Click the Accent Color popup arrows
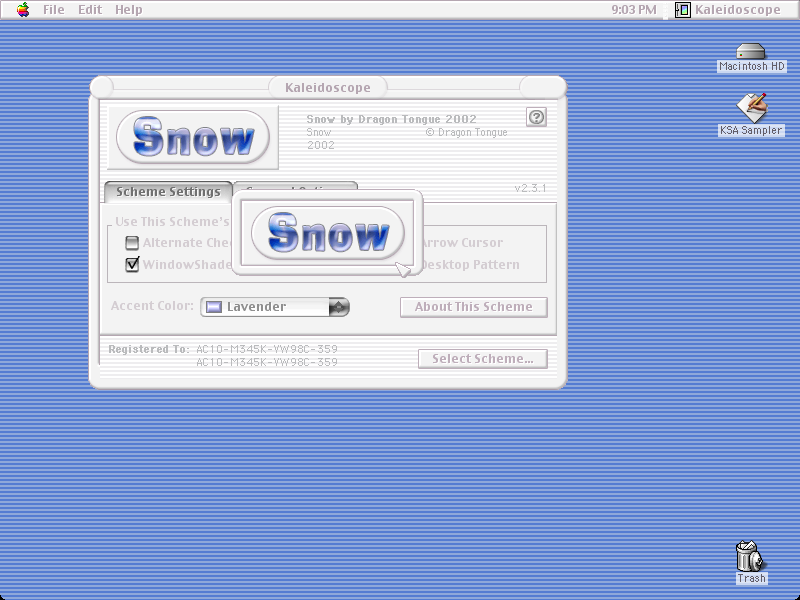The height and width of the screenshot is (600, 800). 339,307
